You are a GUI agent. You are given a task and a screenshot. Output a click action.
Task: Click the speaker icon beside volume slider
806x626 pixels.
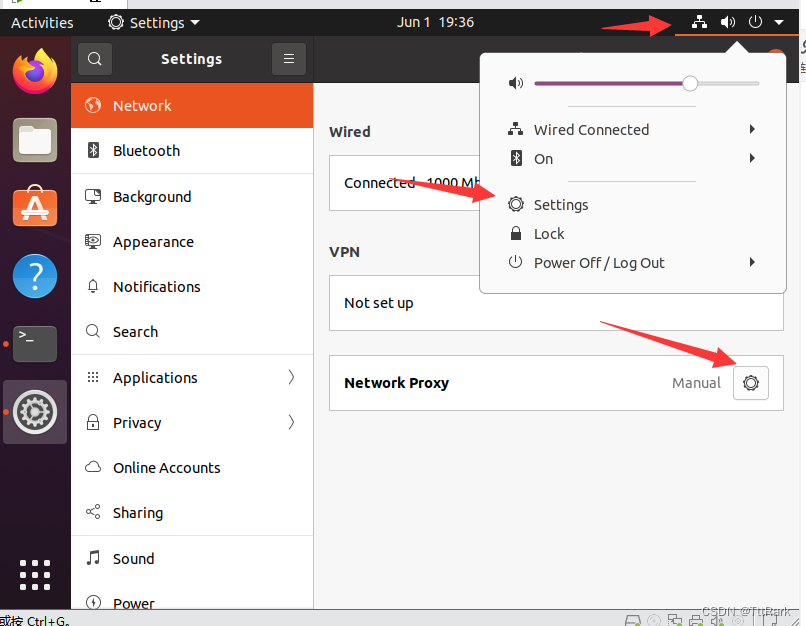pos(516,83)
